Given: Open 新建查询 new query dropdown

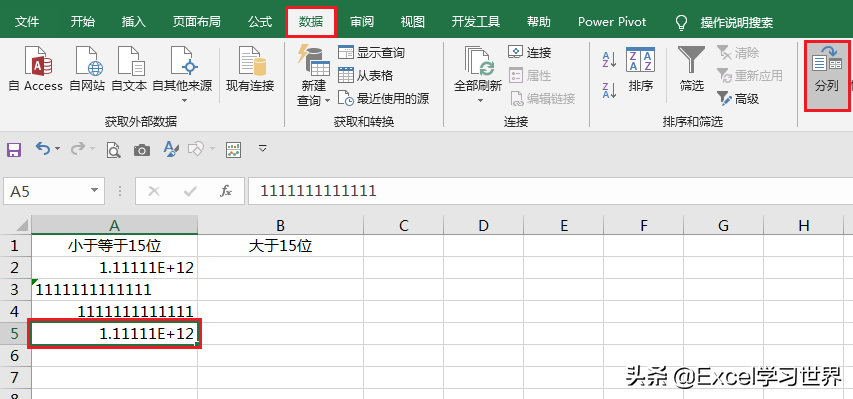Looking at the screenshot, I should [x=313, y=75].
